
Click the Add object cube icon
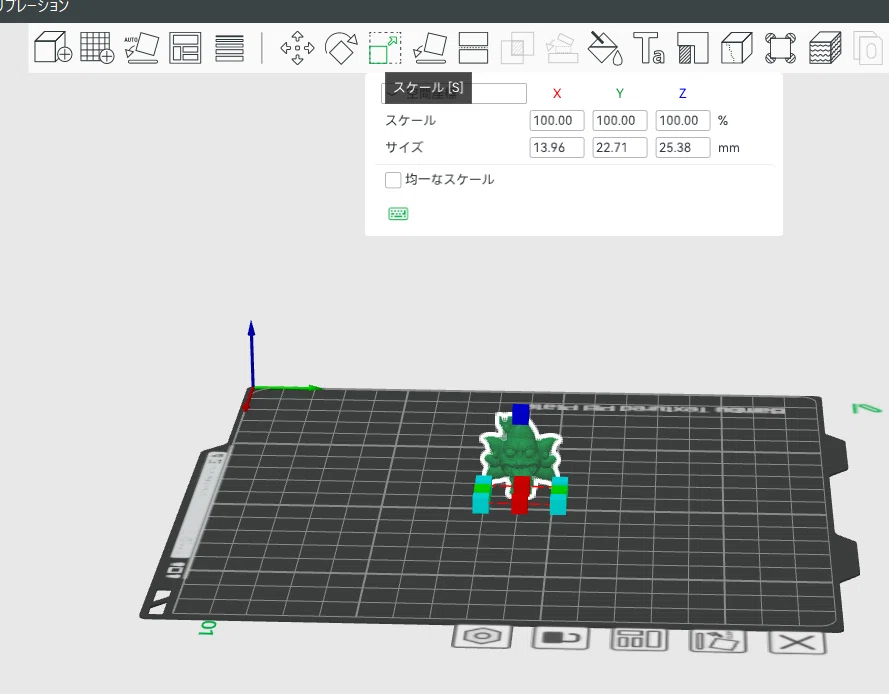point(53,47)
